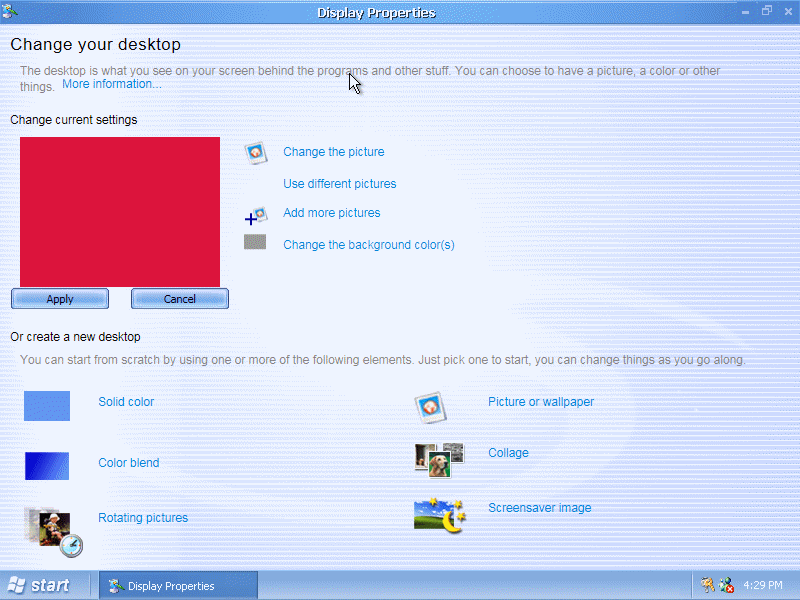The image size is (800, 600).
Task: Apply the current desktop settings
Action: point(60,299)
